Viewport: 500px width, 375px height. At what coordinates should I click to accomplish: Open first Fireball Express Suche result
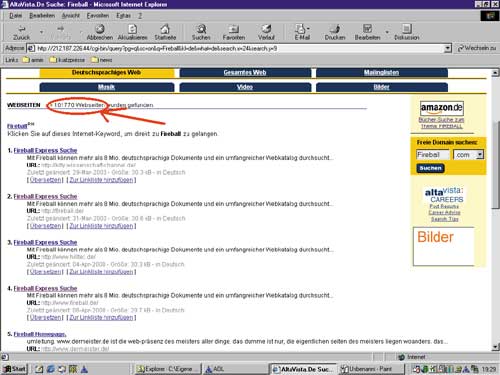pos(45,150)
